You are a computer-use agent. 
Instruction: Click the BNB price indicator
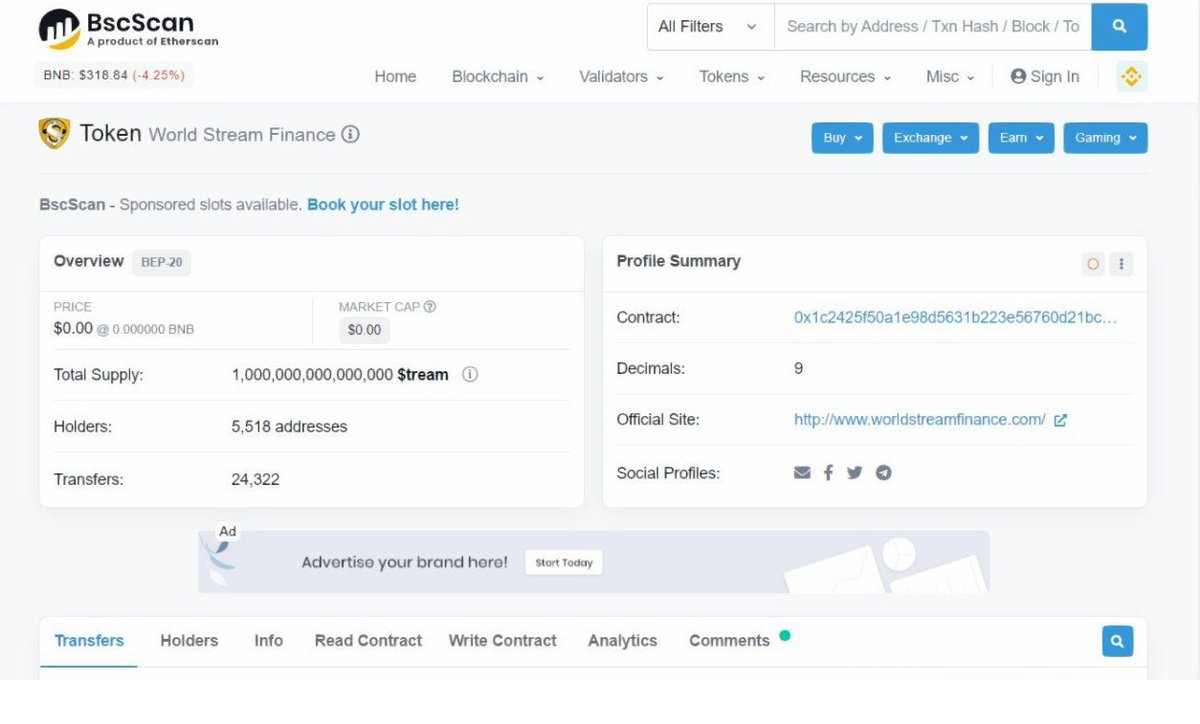coord(114,75)
